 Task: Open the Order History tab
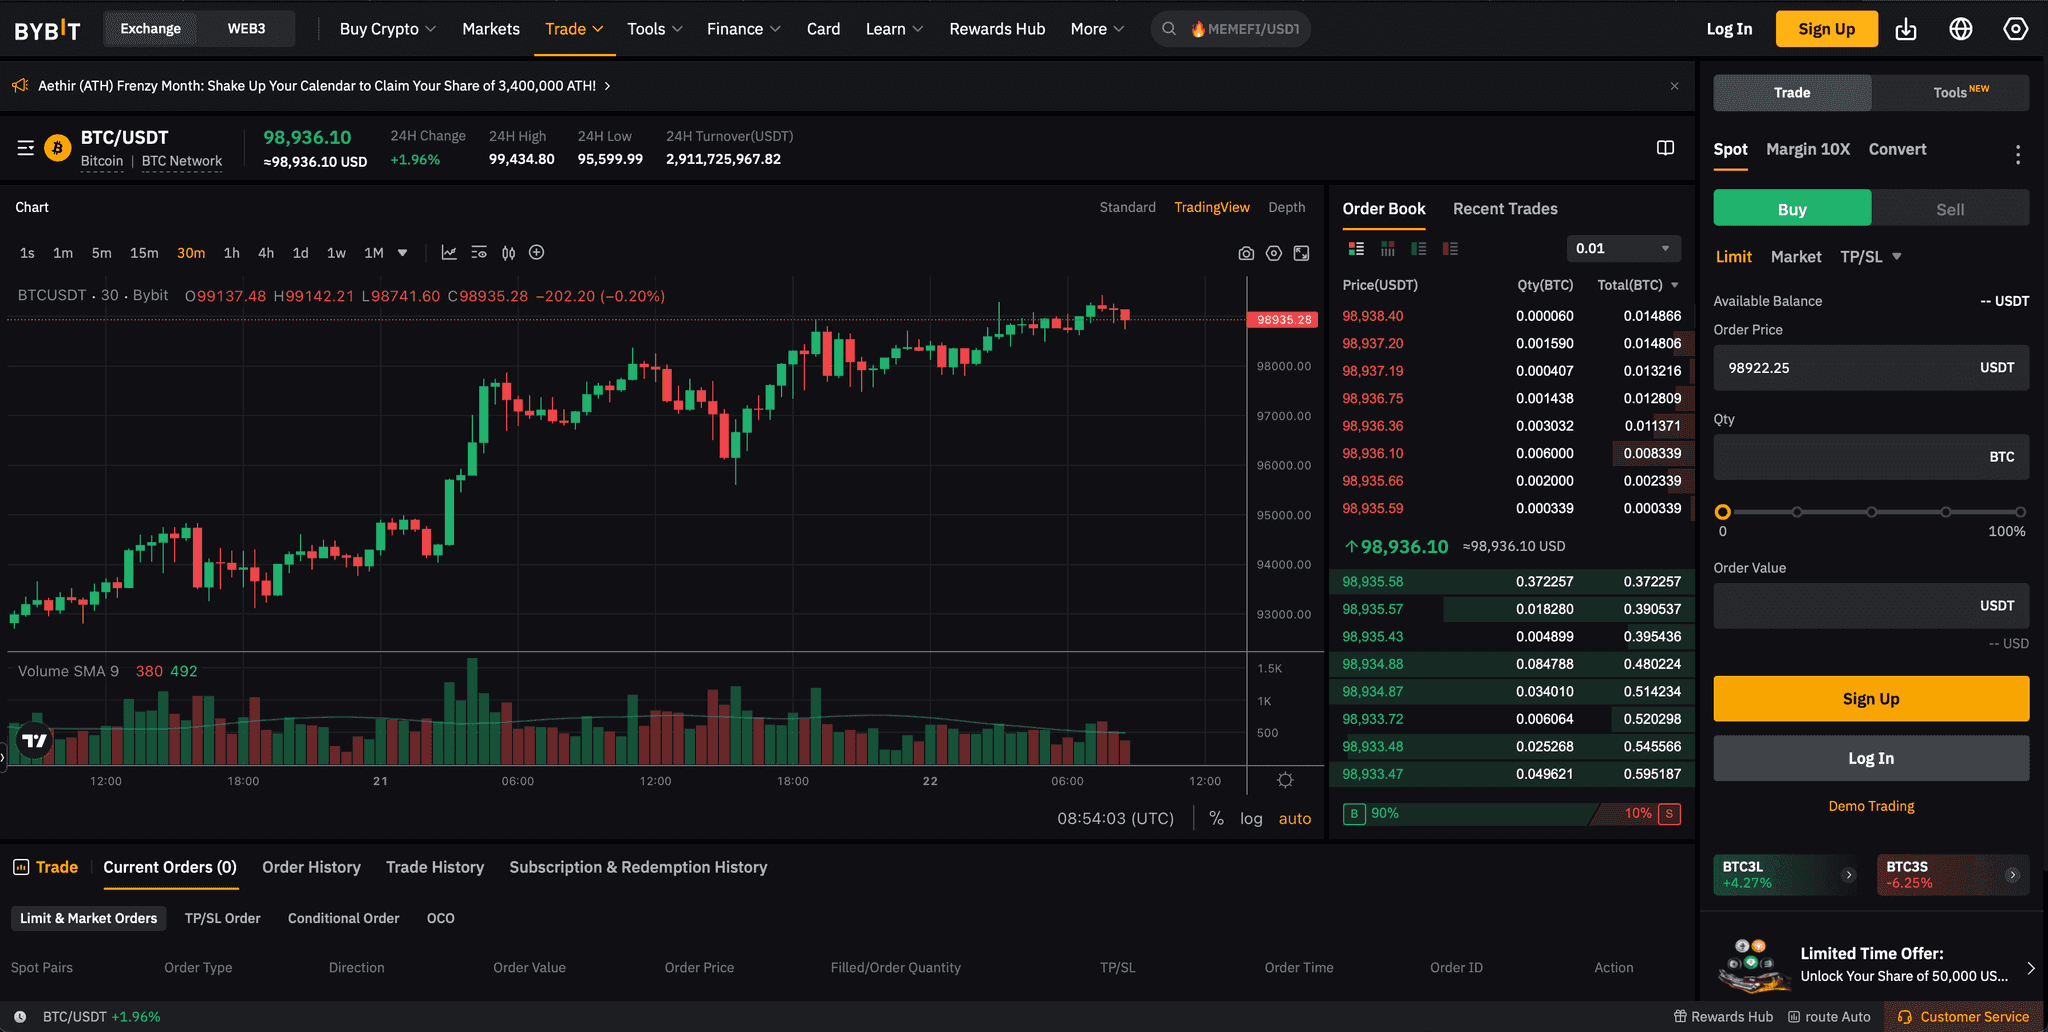point(311,867)
